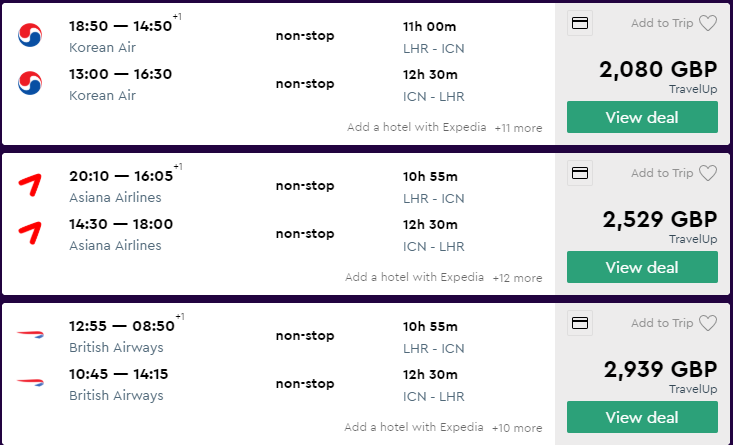The width and height of the screenshot is (733, 445).
Task: Click payment card icon on 2,080 GBP deal
Action: point(579,23)
